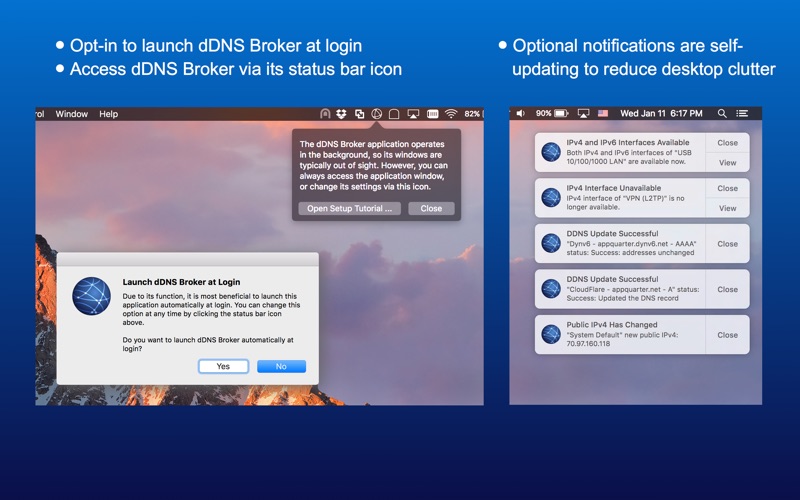This screenshot has height=500, width=800.
Task: Open Notification Center list icon
Action: 743,114
